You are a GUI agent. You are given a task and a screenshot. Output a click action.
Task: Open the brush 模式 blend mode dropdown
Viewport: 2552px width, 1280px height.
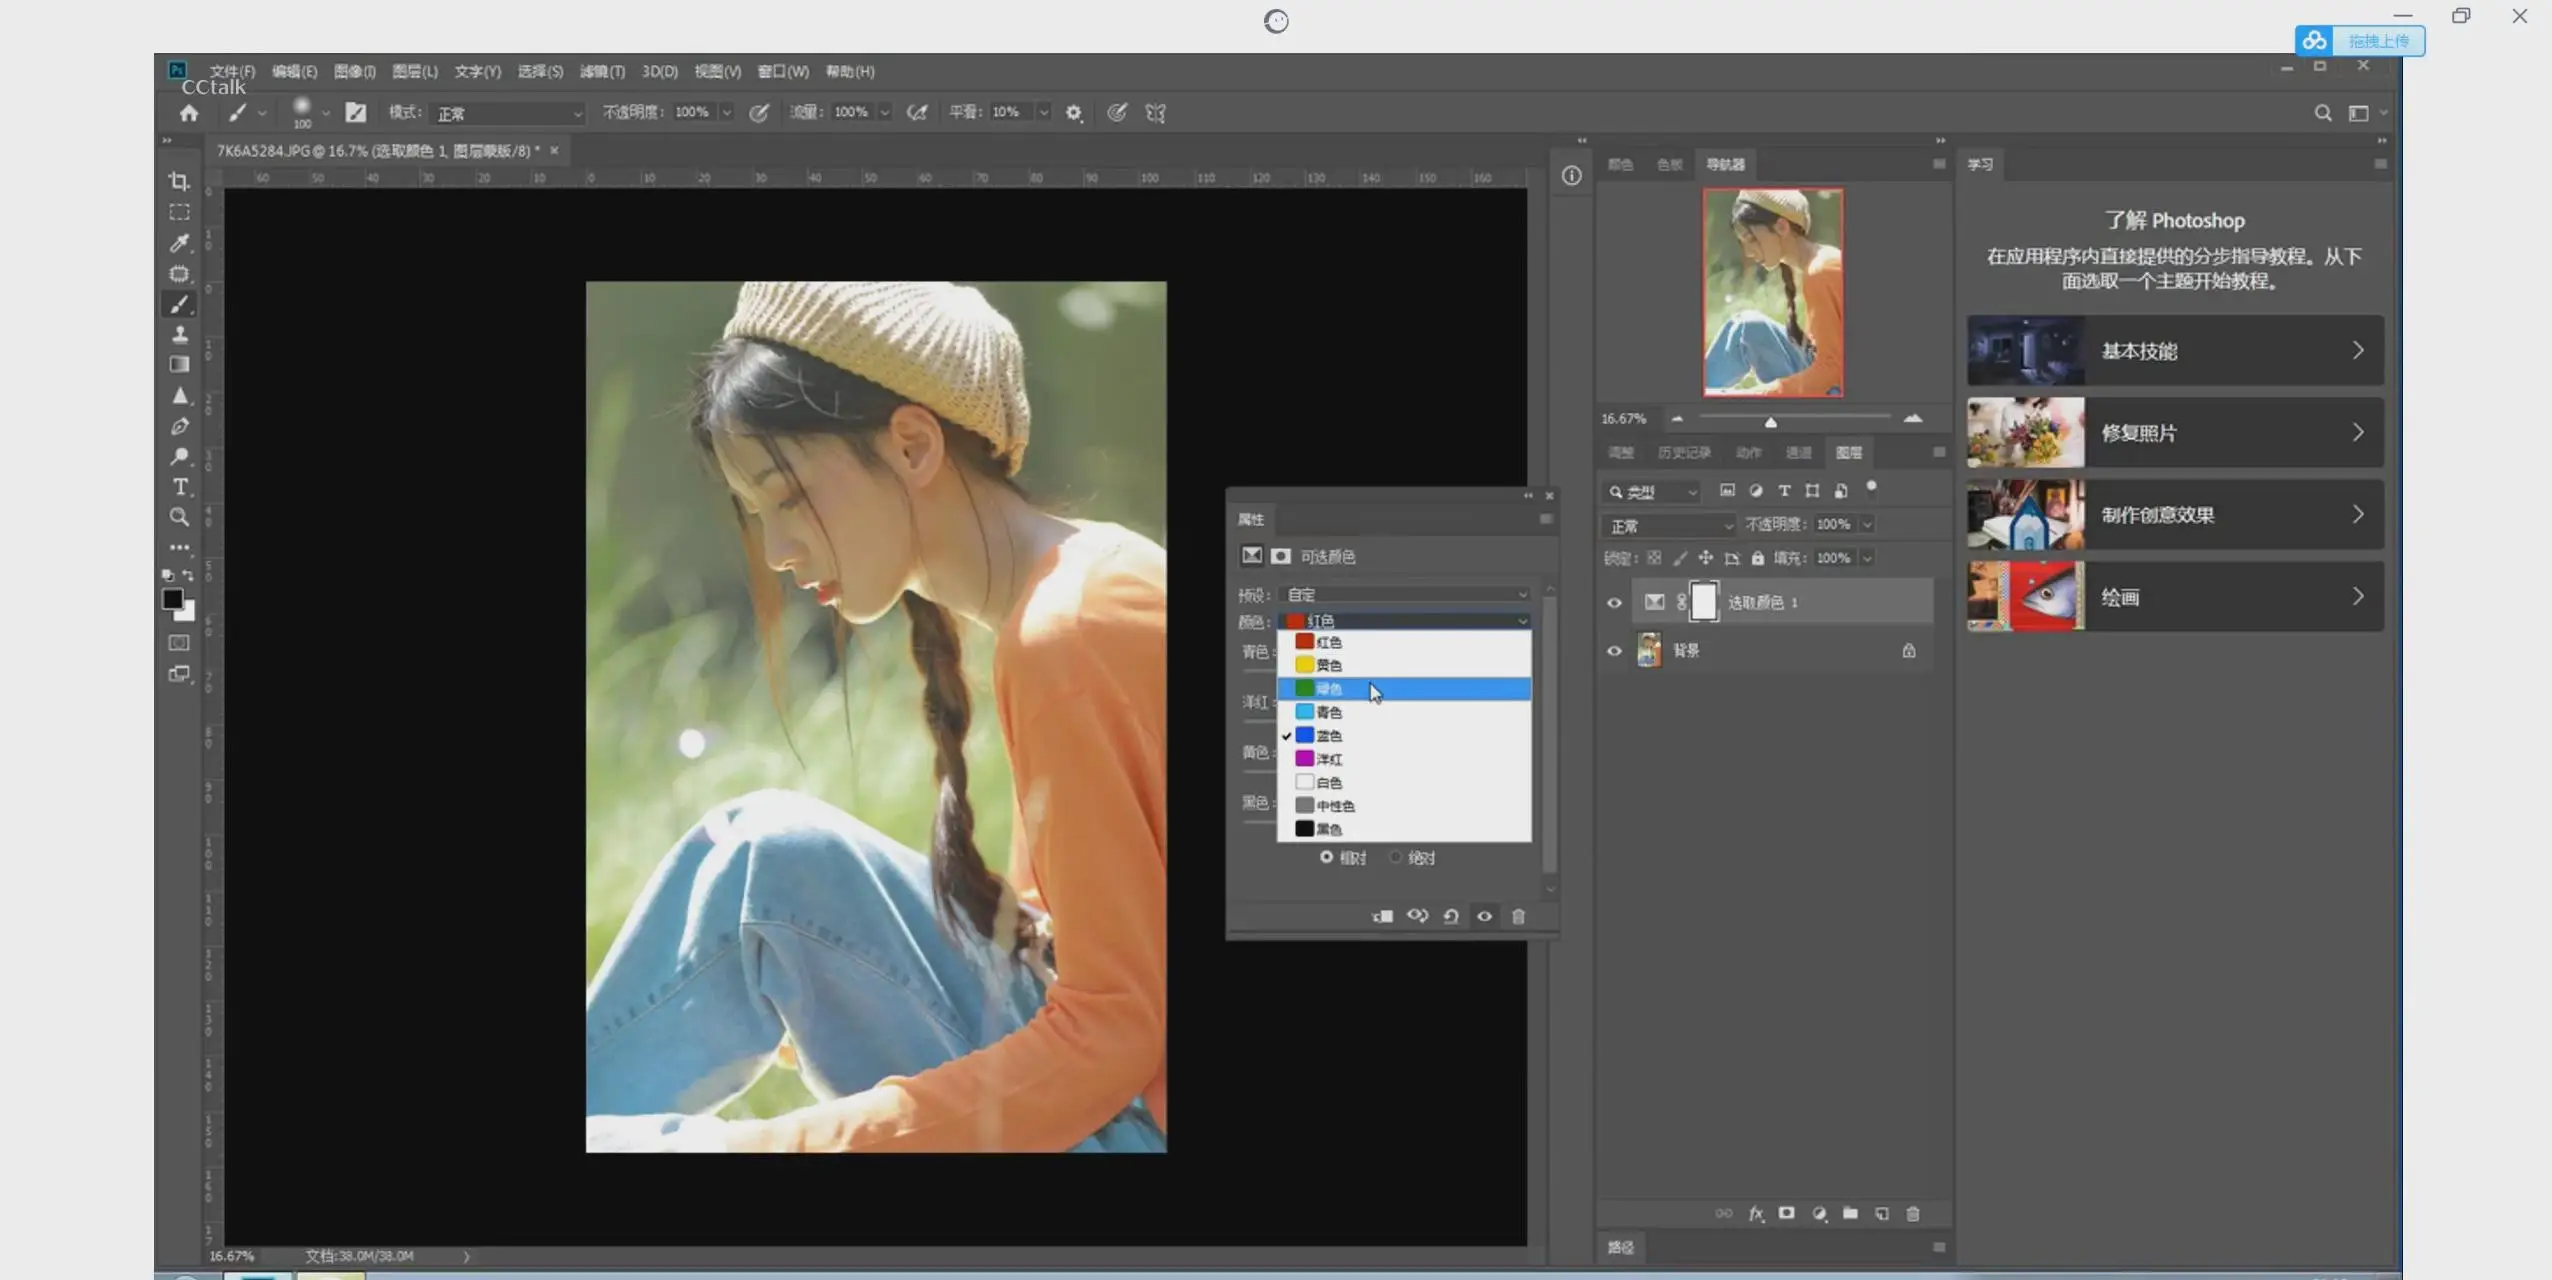(x=508, y=113)
